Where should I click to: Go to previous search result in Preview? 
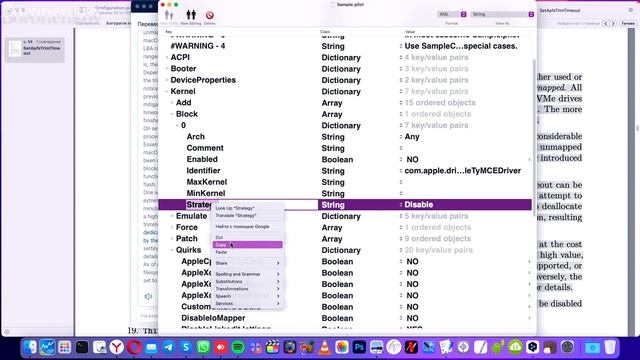click(x=606, y=24)
